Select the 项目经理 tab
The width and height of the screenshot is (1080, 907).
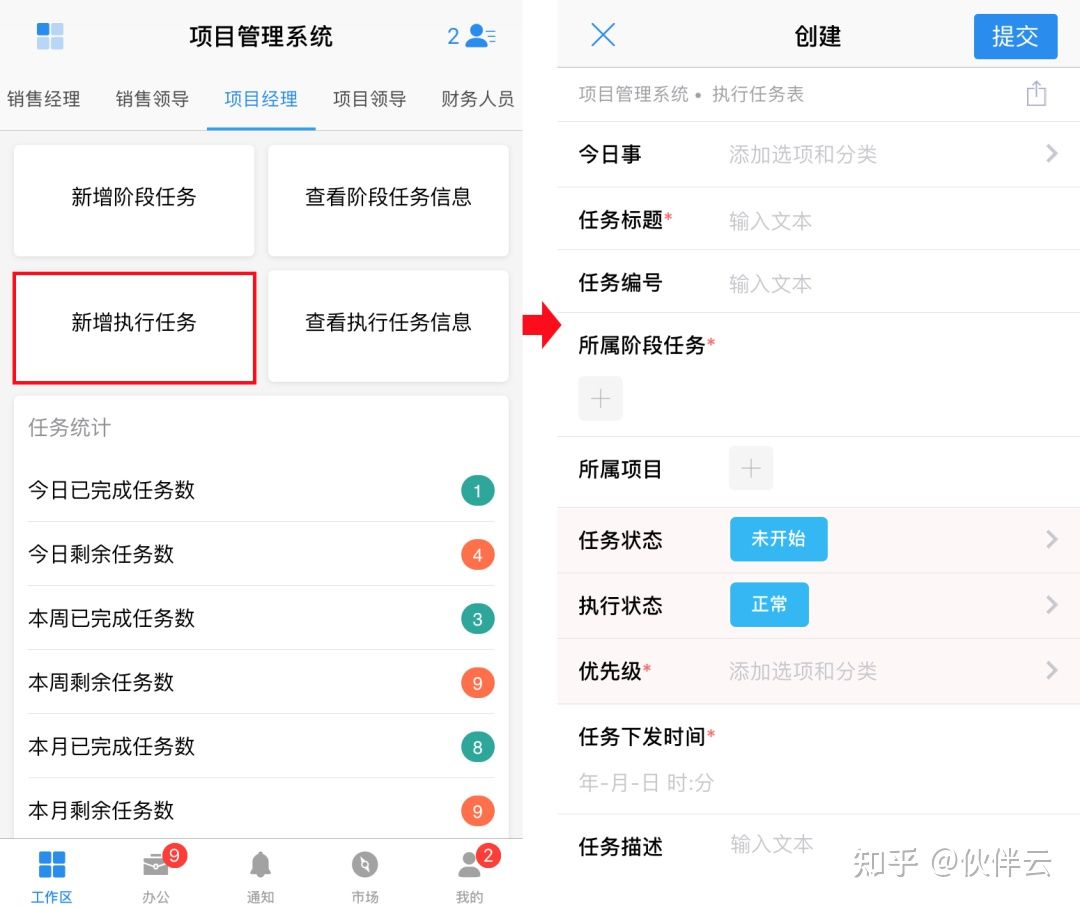261,99
